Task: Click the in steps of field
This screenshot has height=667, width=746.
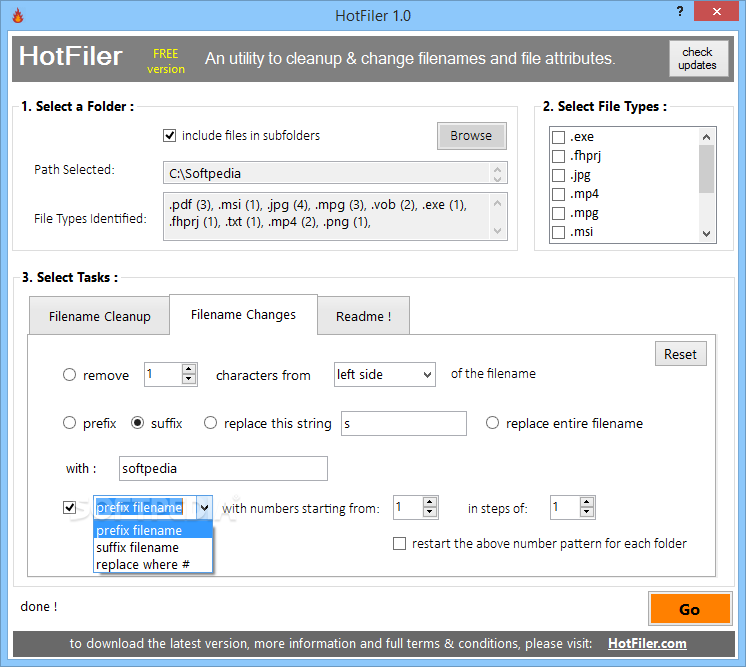Action: pos(565,508)
